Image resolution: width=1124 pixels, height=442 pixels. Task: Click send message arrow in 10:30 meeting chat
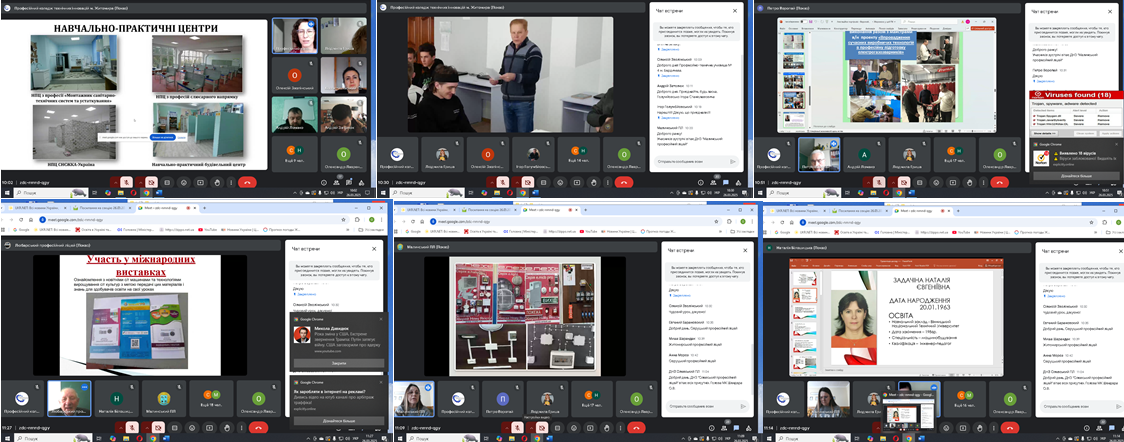[x=733, y=161]
